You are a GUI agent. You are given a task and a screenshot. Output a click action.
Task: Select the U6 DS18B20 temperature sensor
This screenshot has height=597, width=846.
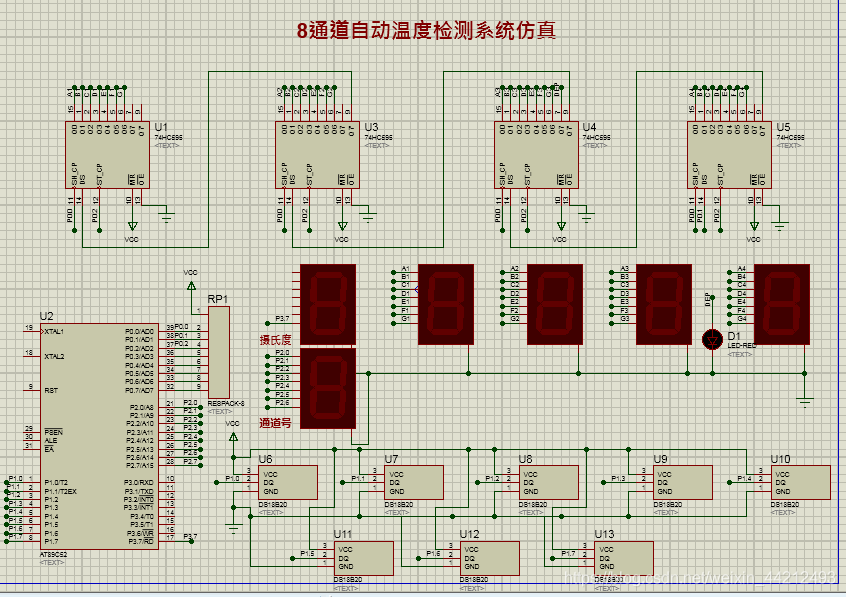[x=288, y=483]
